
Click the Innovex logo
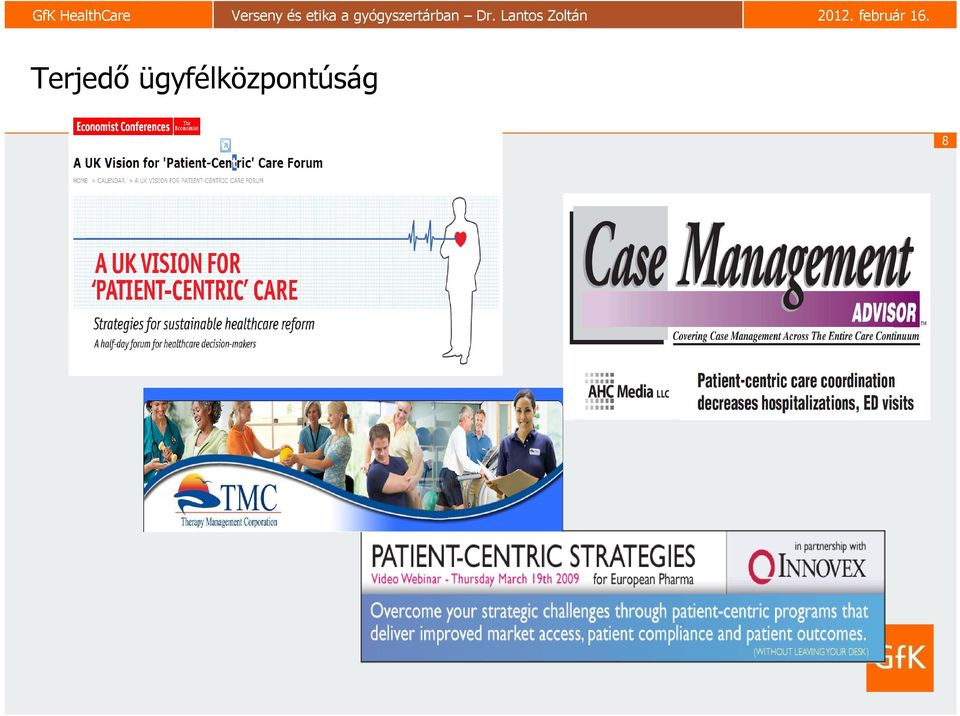coord(807,567)
